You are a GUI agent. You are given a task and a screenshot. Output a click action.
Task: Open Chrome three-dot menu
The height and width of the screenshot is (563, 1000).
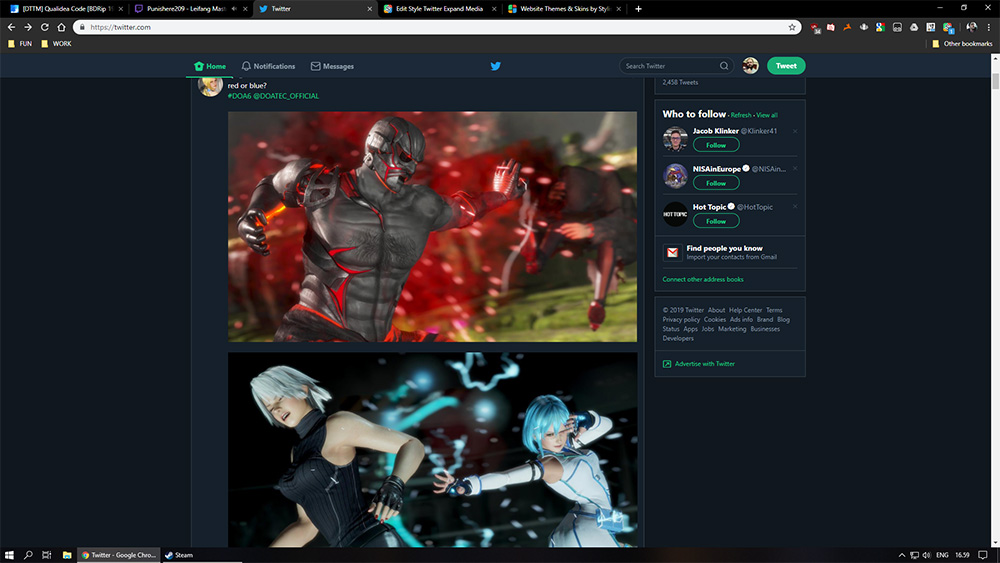pyautogui.click(x=989, y=27)
